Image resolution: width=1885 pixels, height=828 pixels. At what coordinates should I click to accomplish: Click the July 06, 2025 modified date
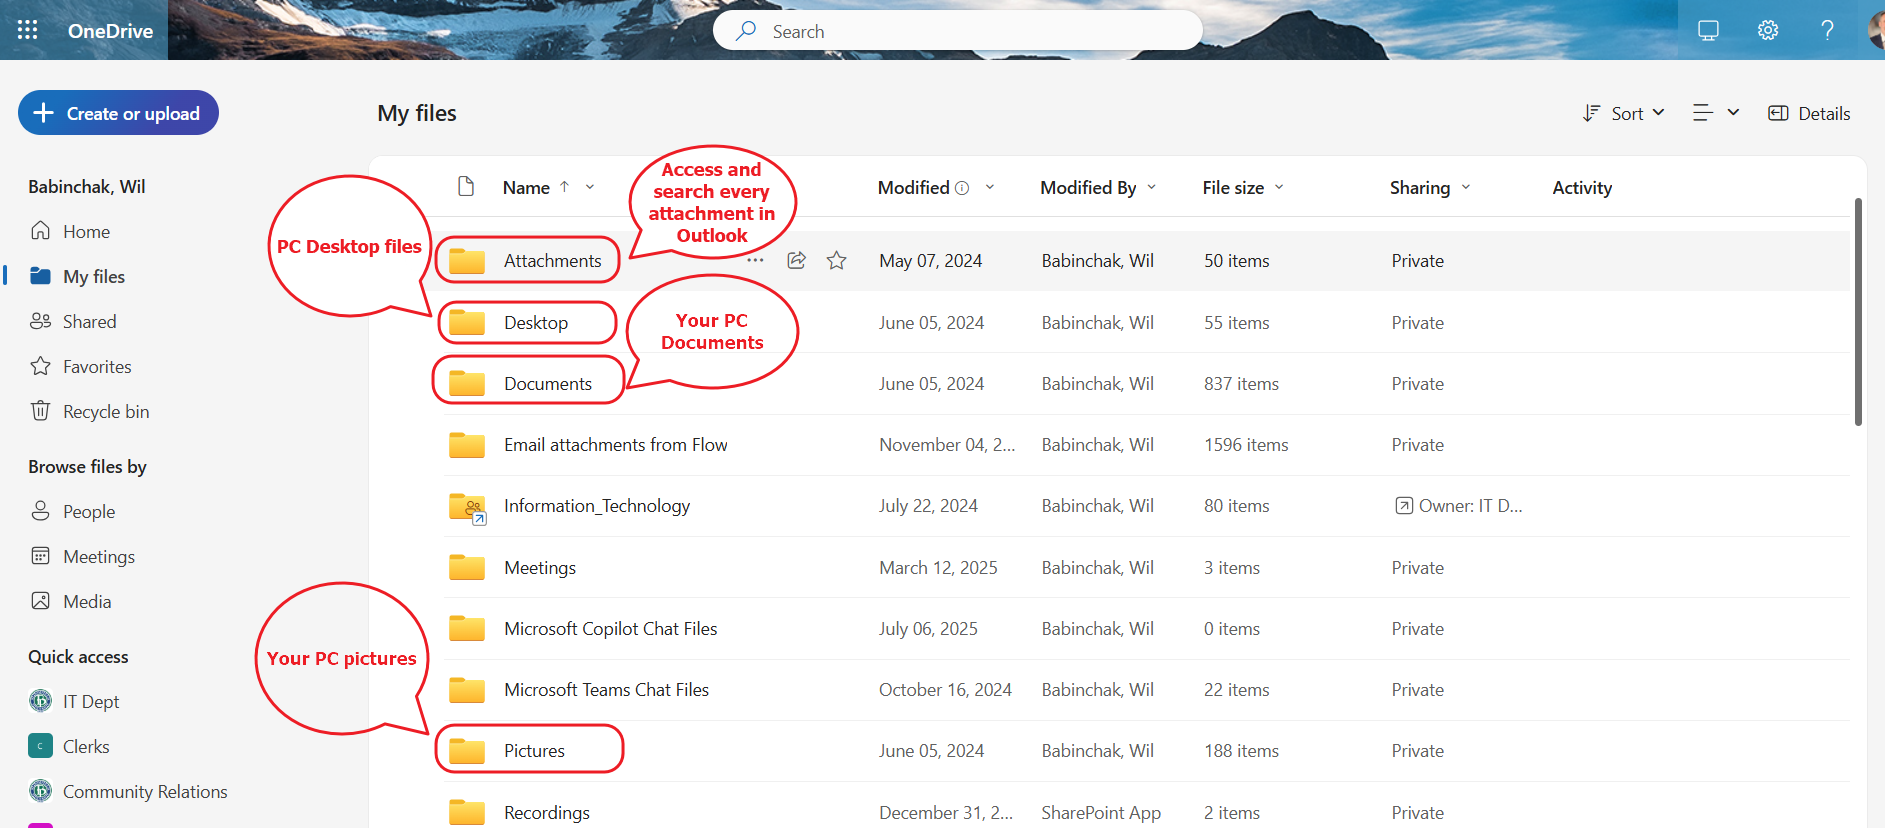point(928,628)
